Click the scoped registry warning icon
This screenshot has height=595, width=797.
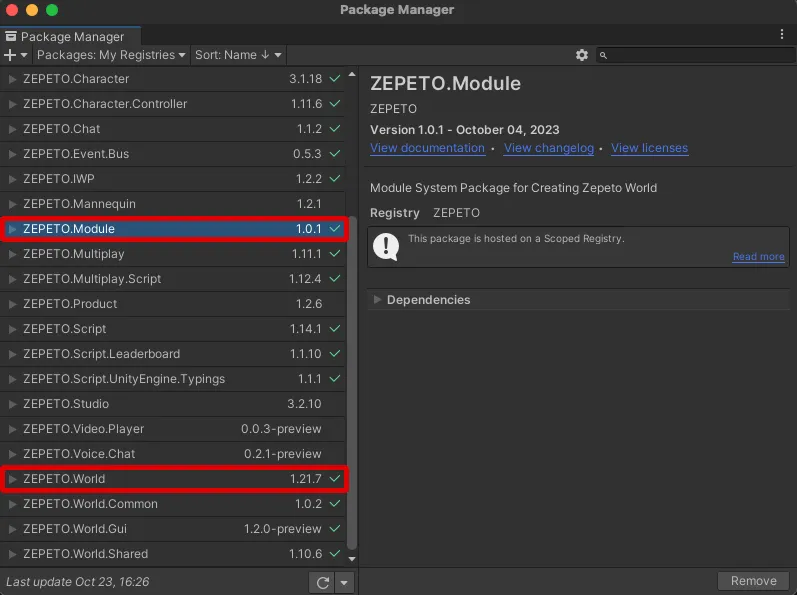click(386, 246)
